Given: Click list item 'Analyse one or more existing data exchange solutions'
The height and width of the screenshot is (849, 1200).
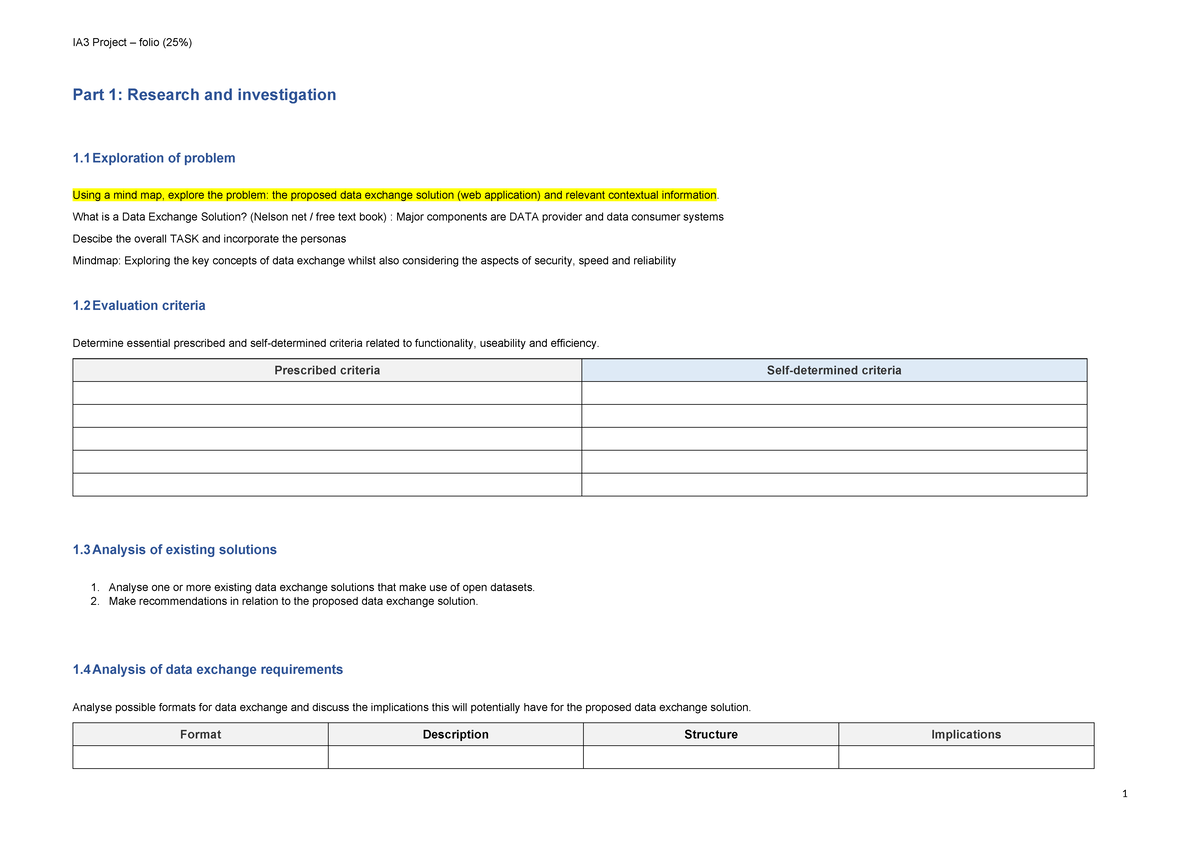Looking at the screenshot, I should (321, 587).
